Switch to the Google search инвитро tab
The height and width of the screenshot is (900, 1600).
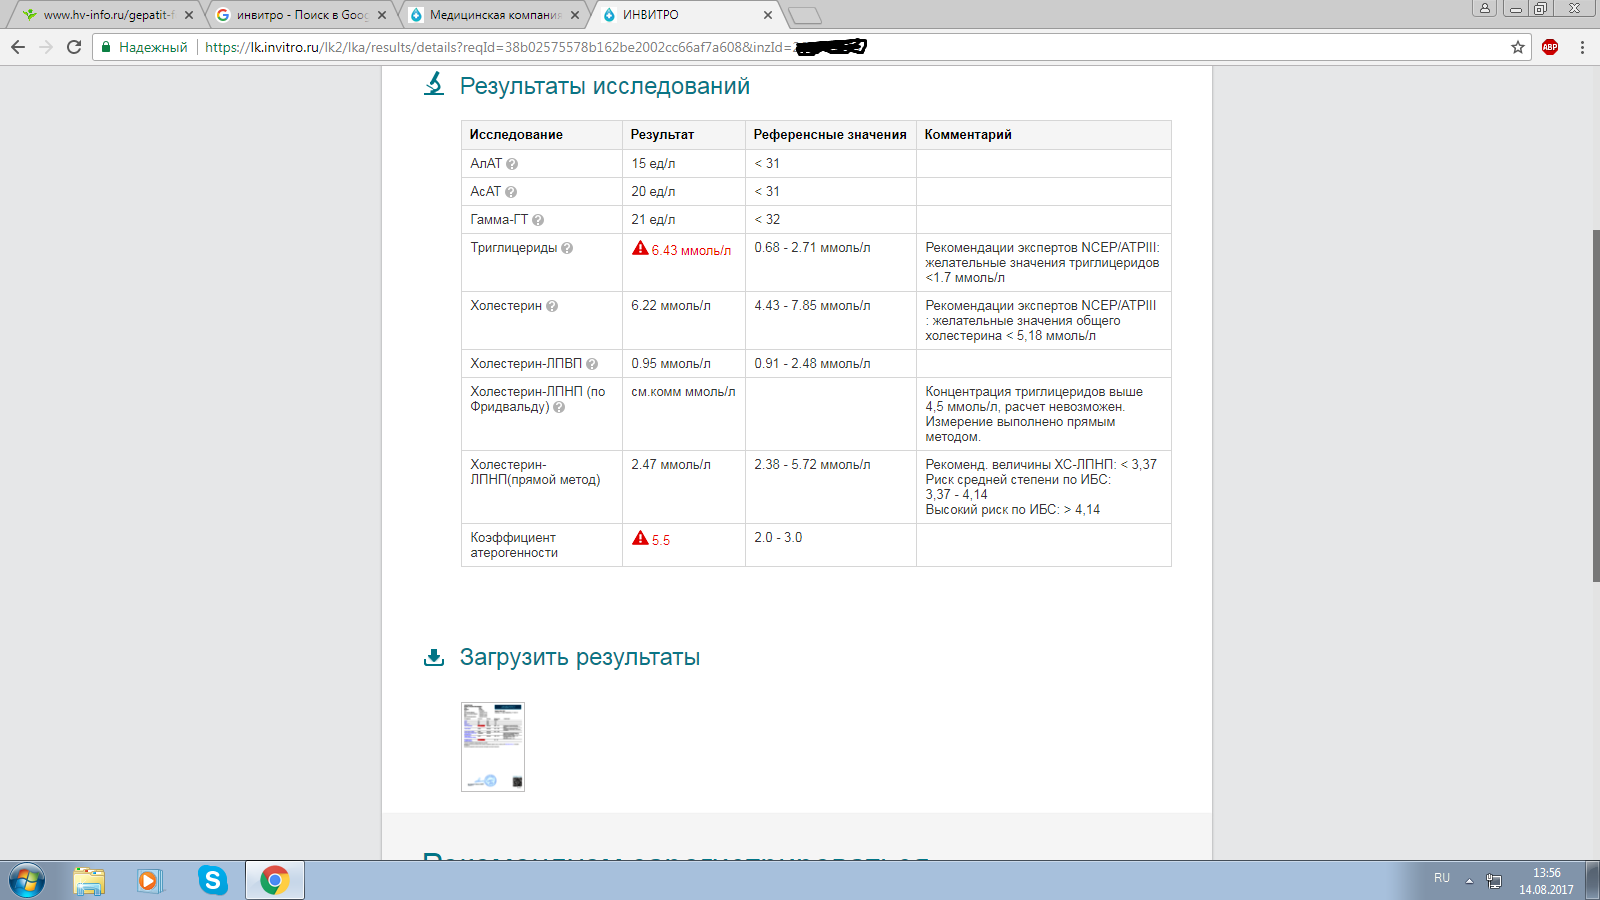pos(301,15)
